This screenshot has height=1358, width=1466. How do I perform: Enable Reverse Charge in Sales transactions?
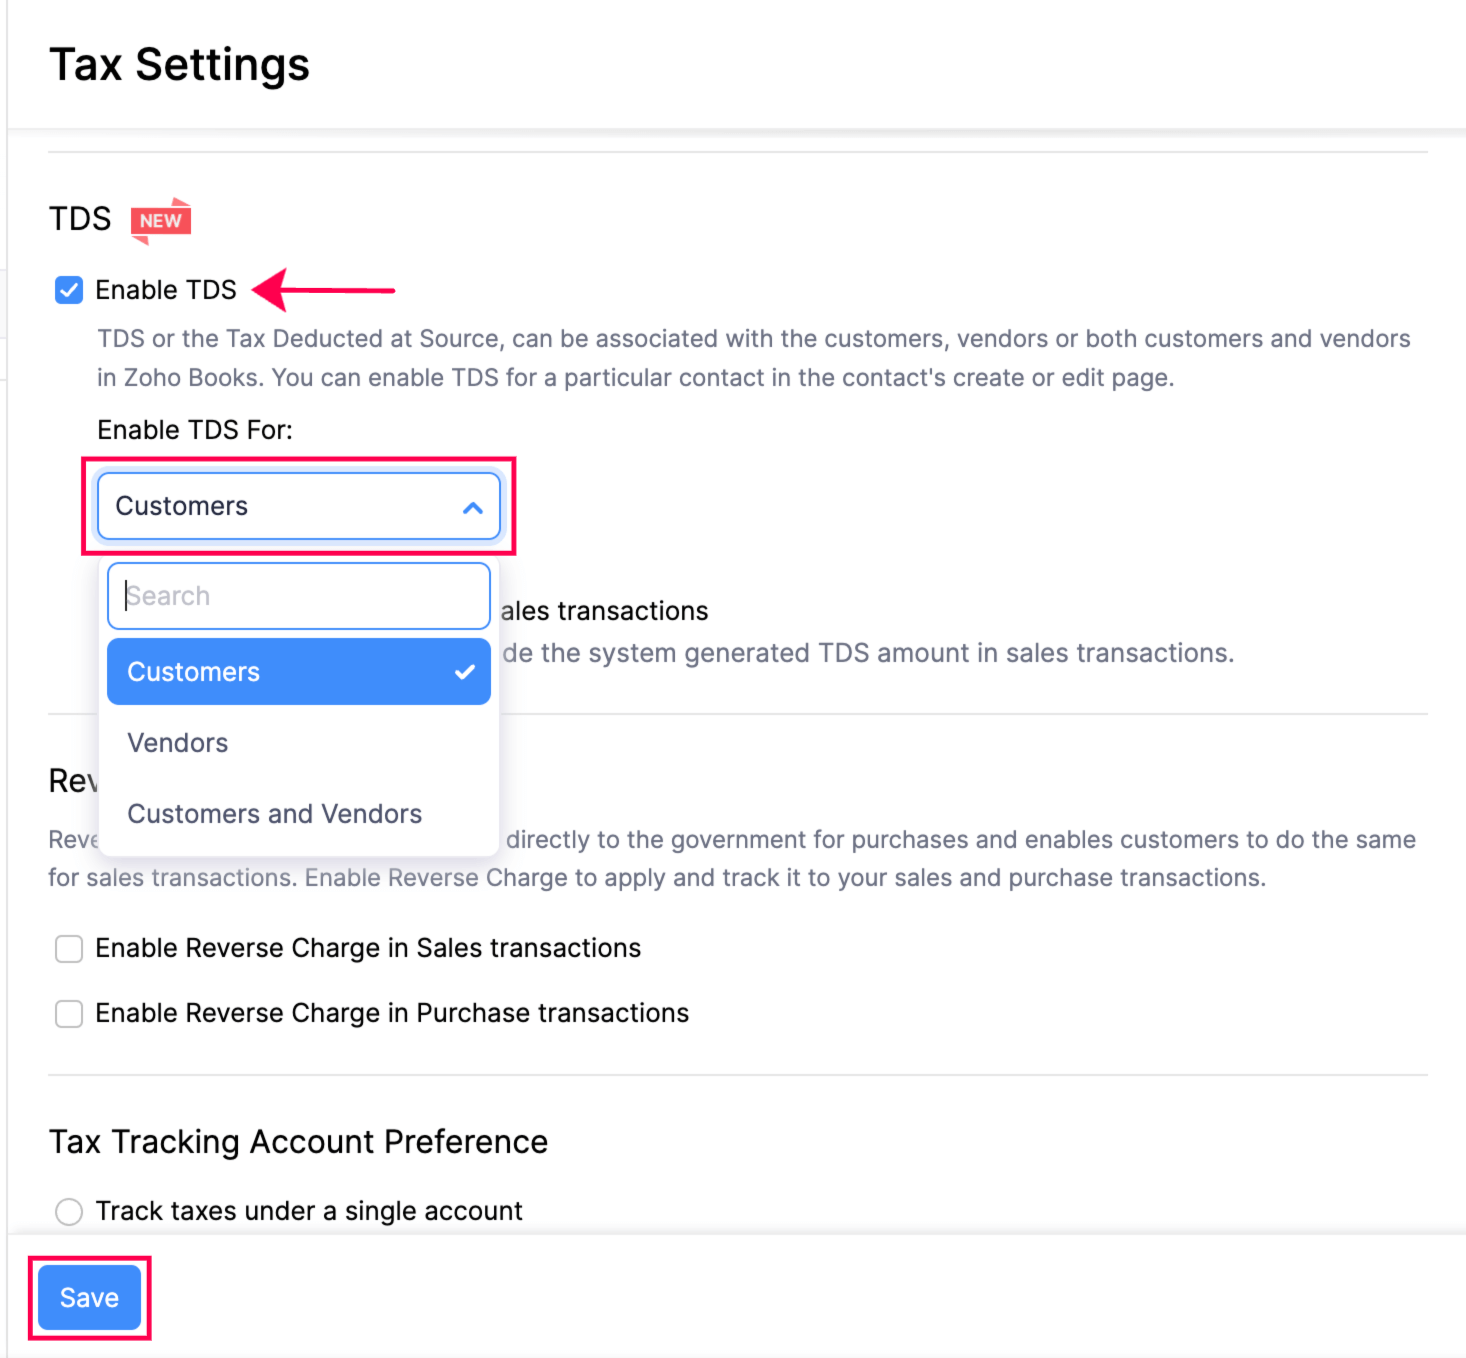[69, 948]
